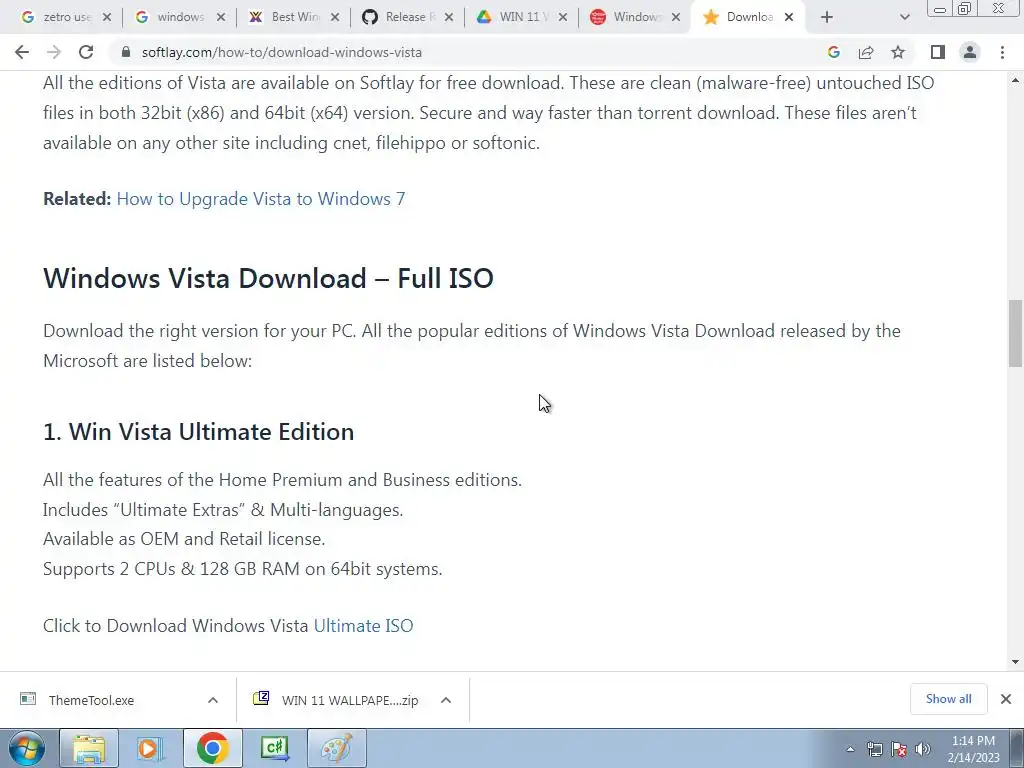
Task: Click the 1. Win Vista Ultimate Edition heading
Action: pos(199,432)
